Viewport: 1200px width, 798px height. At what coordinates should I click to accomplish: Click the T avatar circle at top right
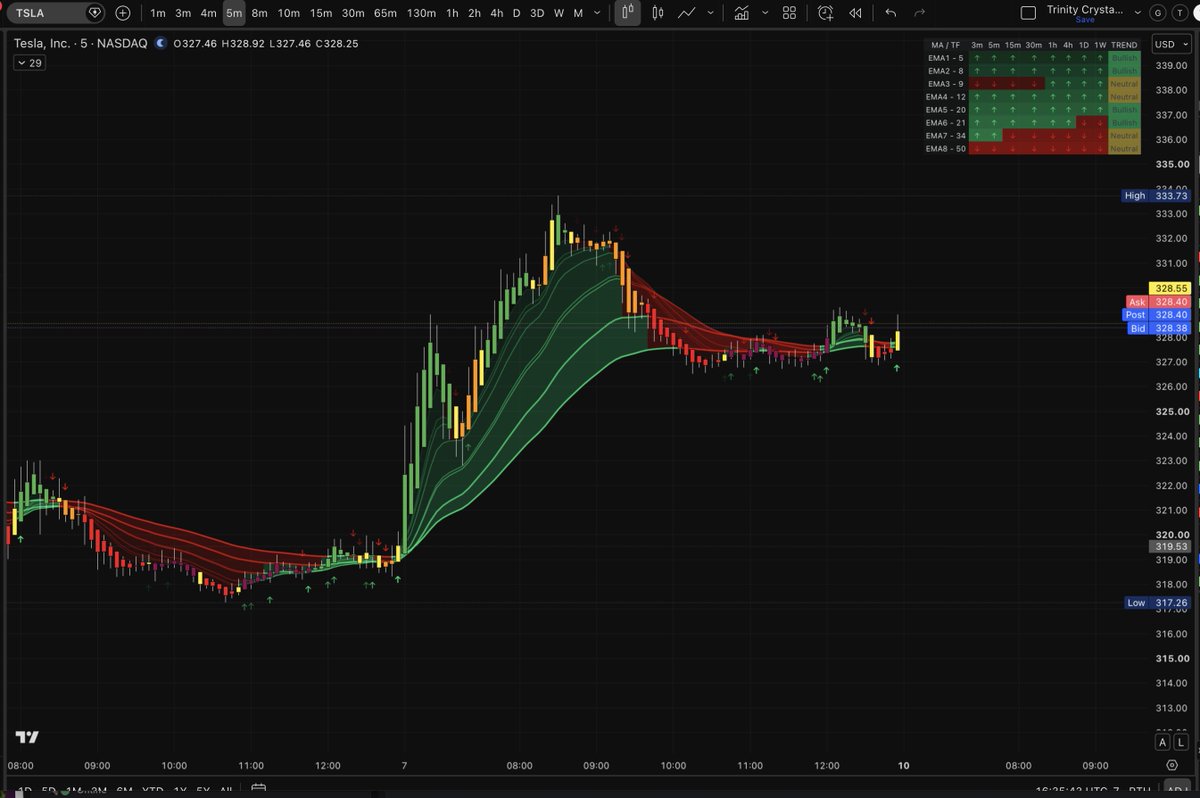click(1179, 13)
